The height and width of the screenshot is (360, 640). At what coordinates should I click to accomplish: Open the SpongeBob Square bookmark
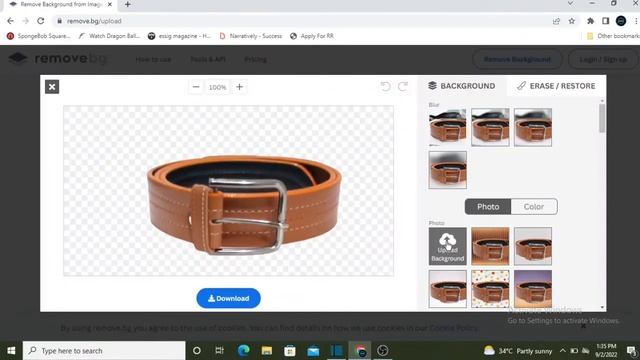pyautogui.click(x=38, y=36)
